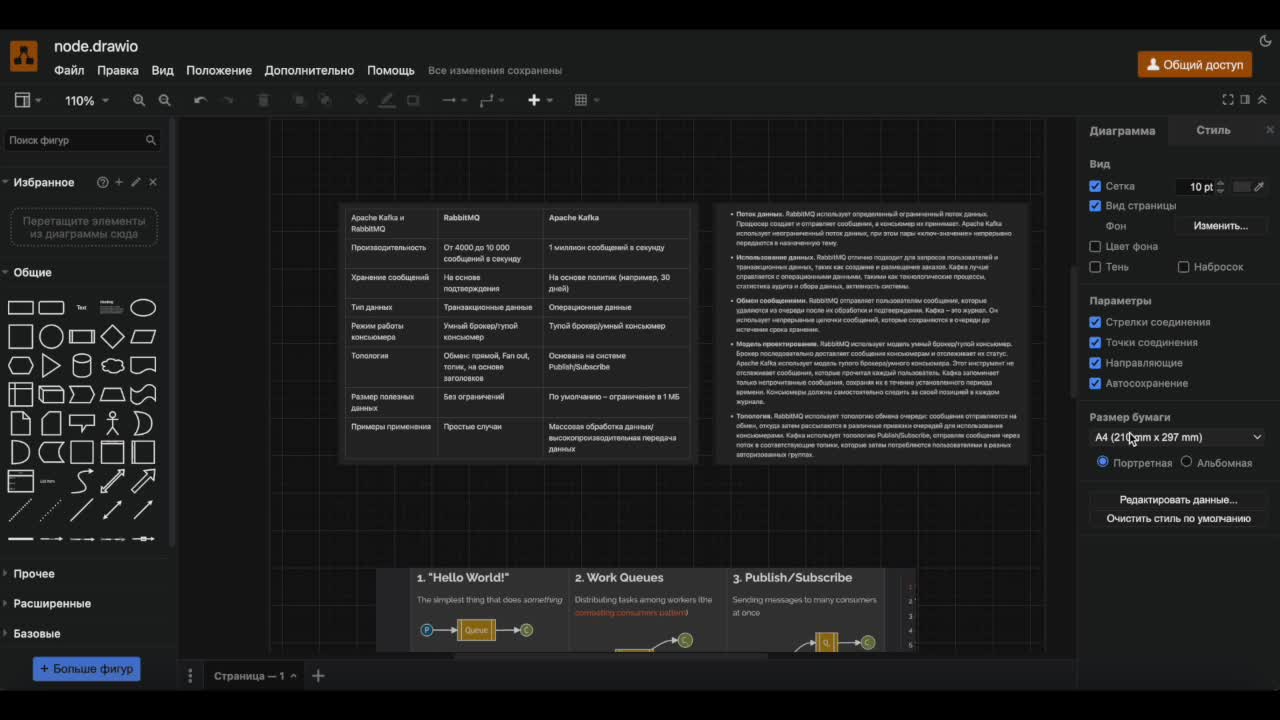This screenshot has width=1280, height=720.
Task: Click the Изменить... background button
Action: point(1220,226)
